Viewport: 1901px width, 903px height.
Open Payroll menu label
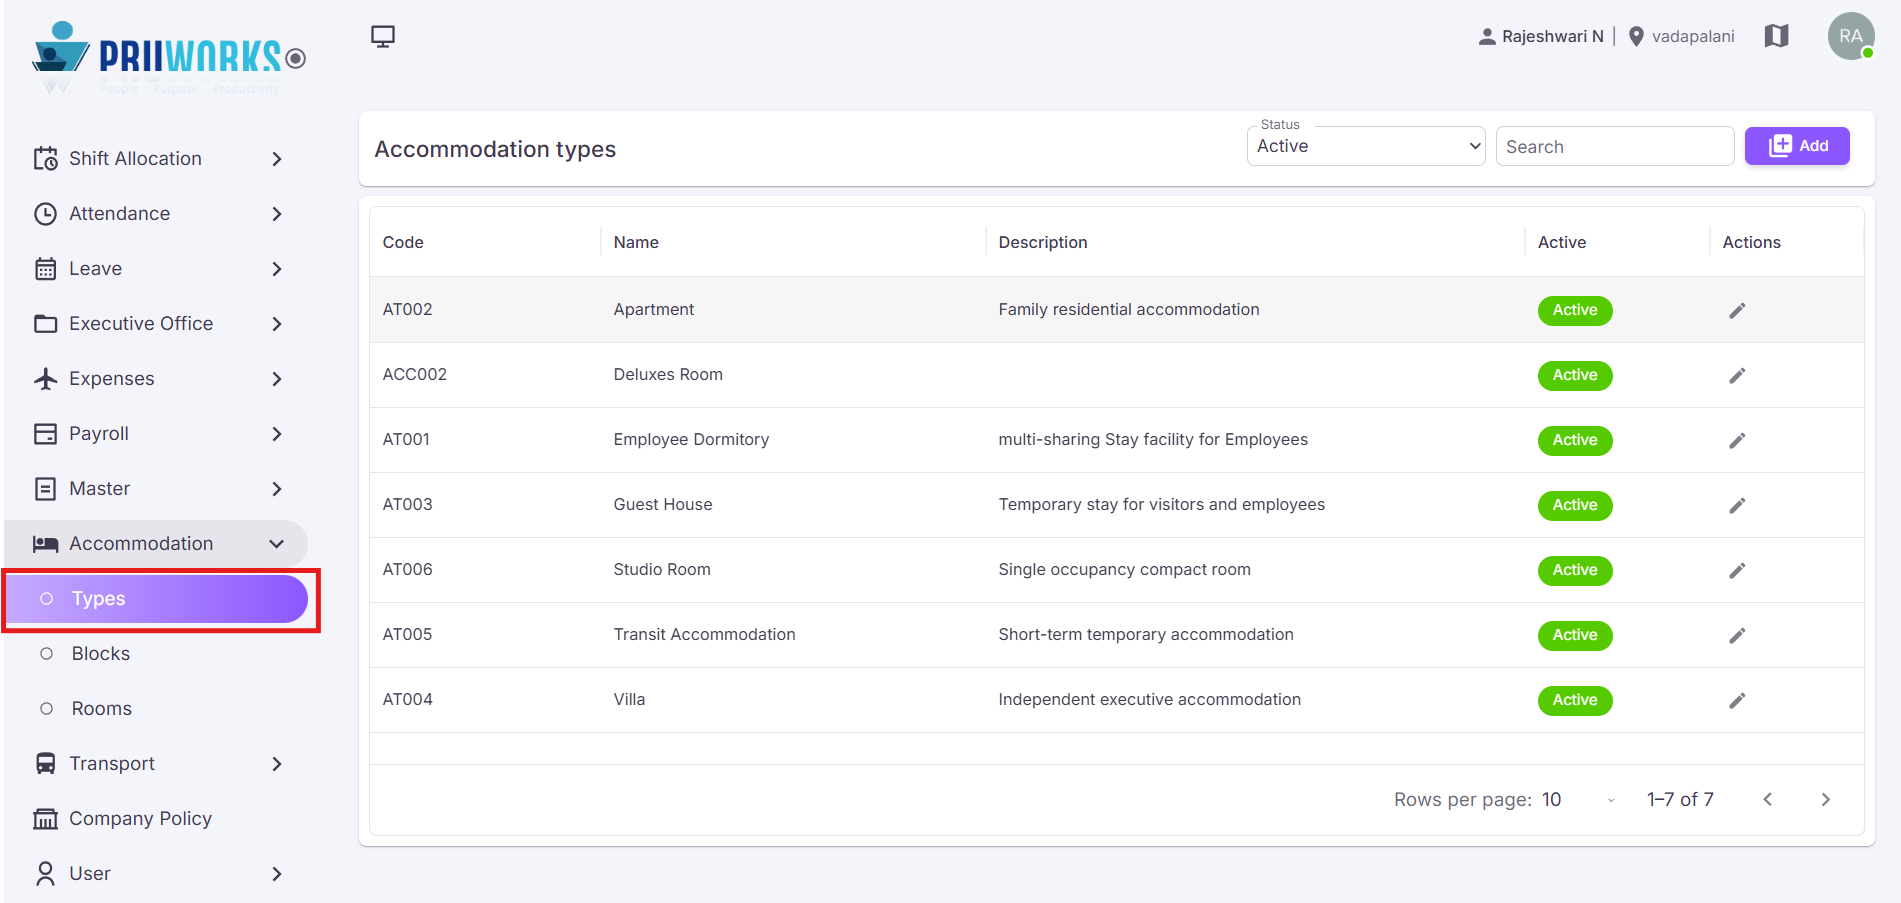(99, 434)
